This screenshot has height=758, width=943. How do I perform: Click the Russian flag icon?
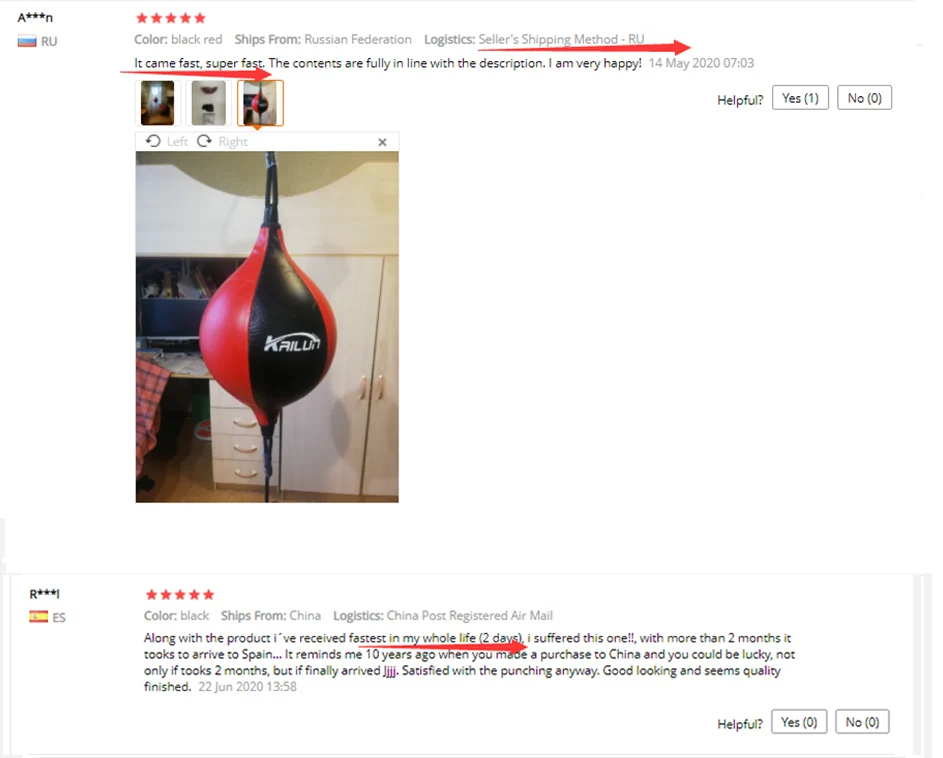(27, 42)
